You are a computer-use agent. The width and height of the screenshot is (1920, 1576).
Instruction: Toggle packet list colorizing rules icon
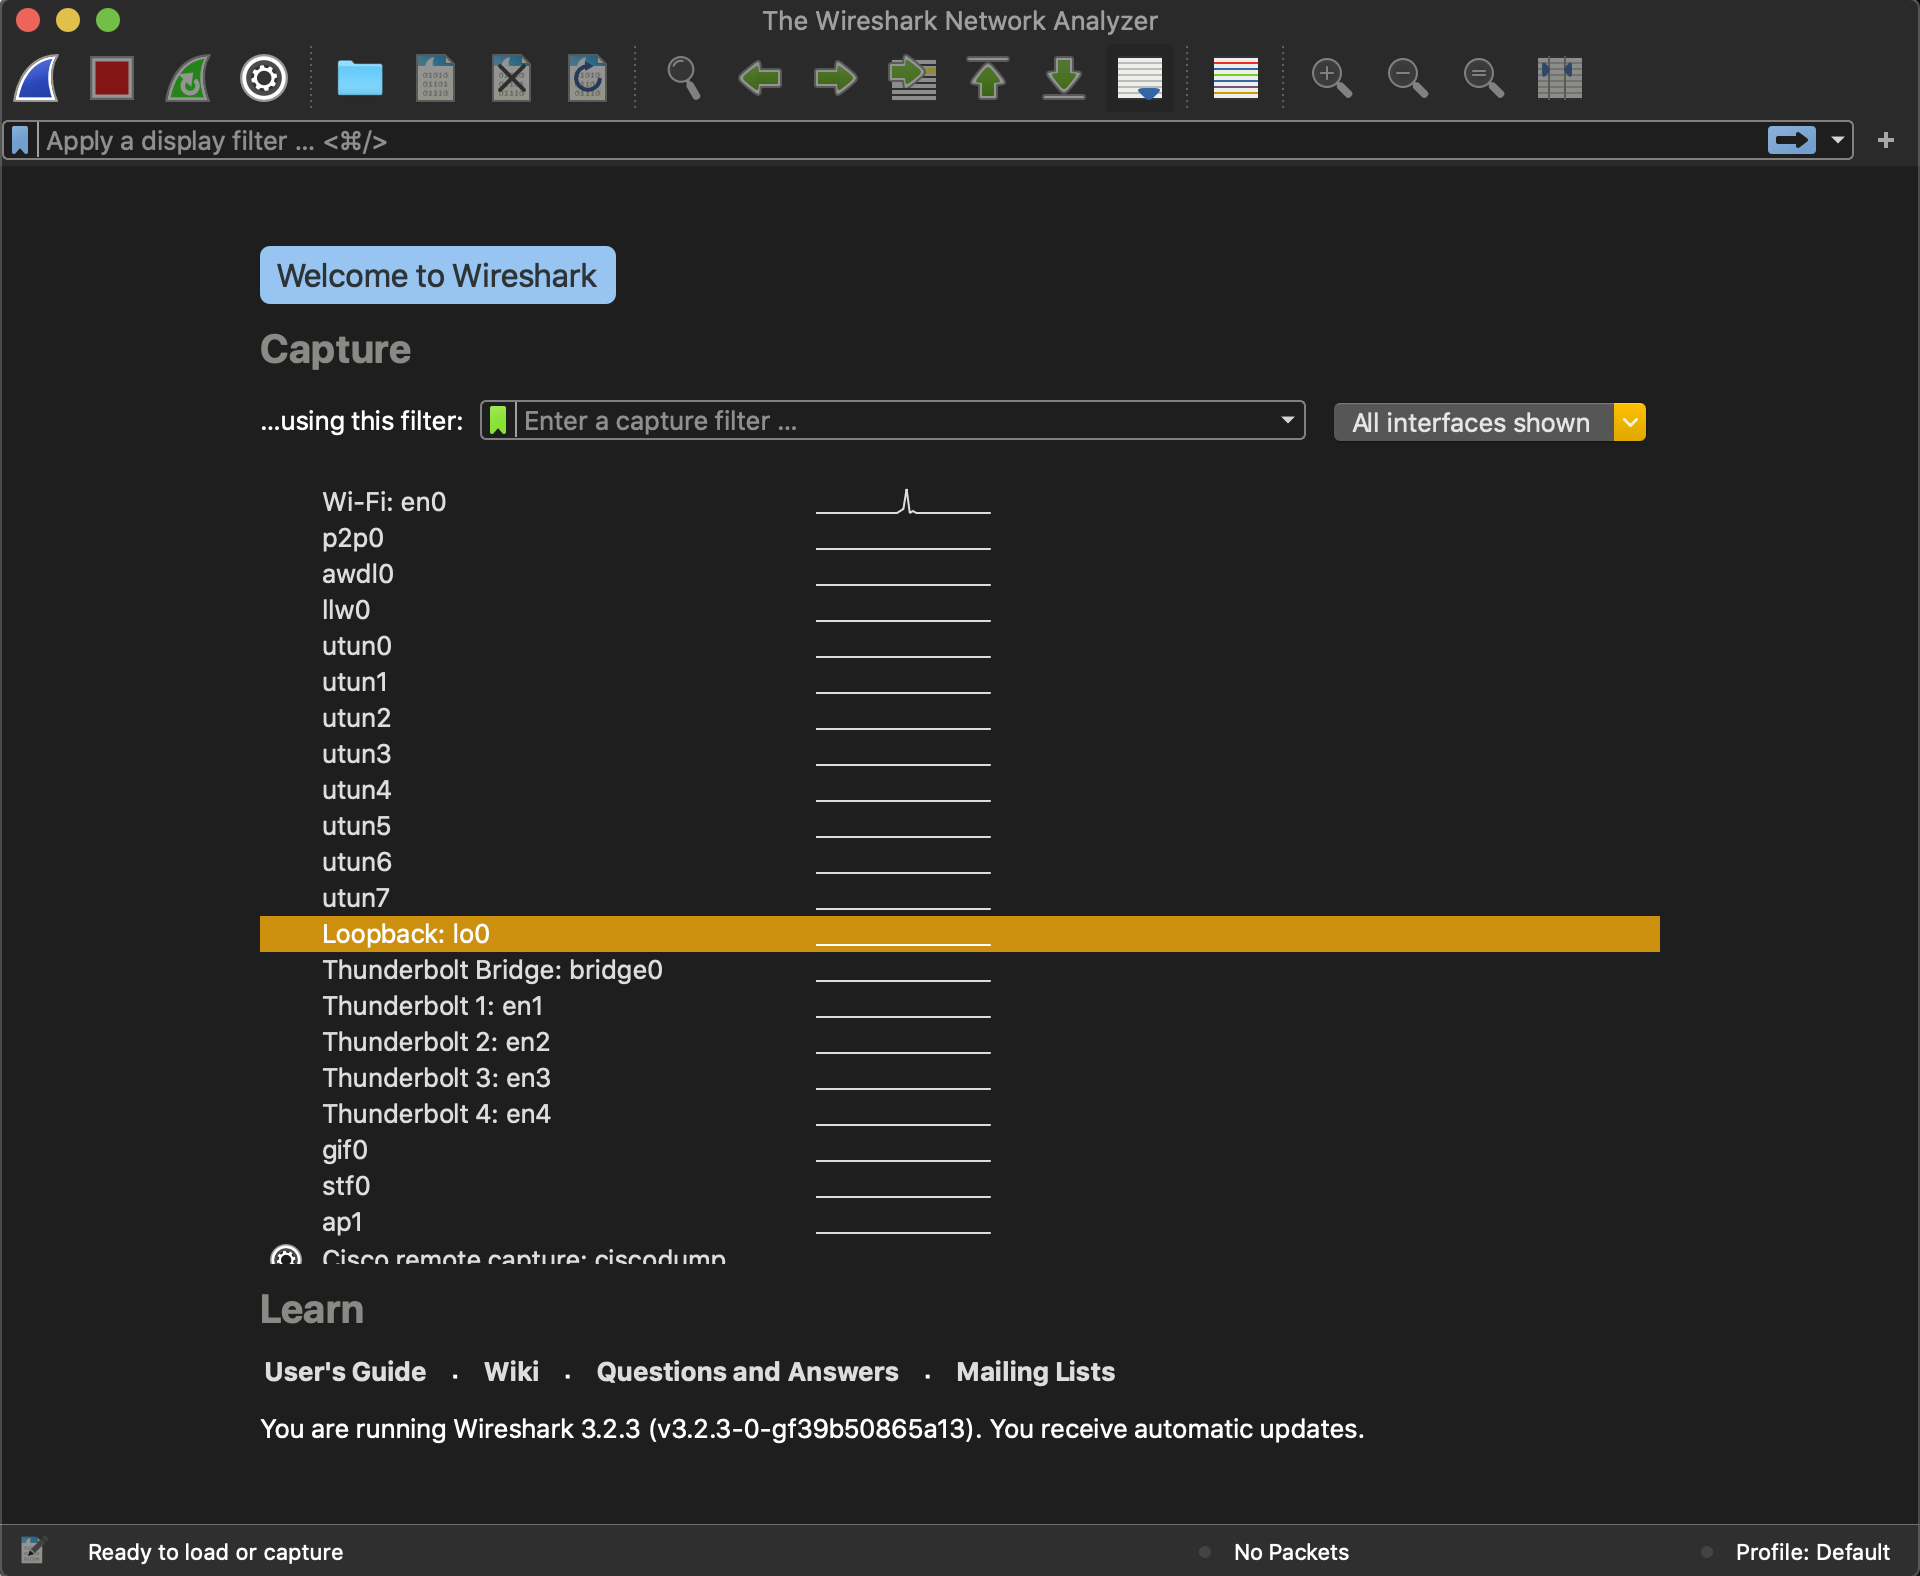(1235, 78)
